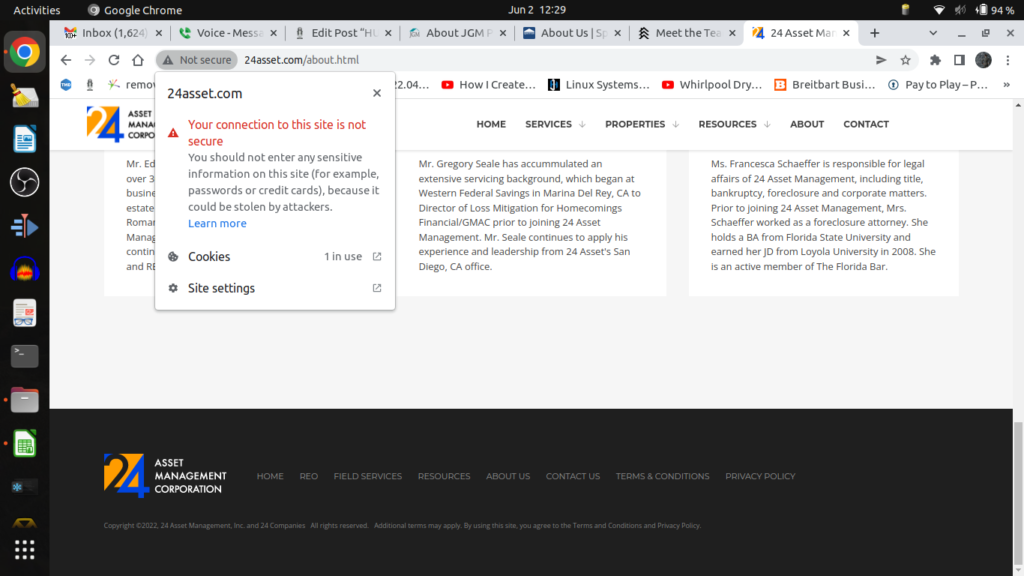
Task: Open the Linux Systems bookmark
Action: click(599, 85)
